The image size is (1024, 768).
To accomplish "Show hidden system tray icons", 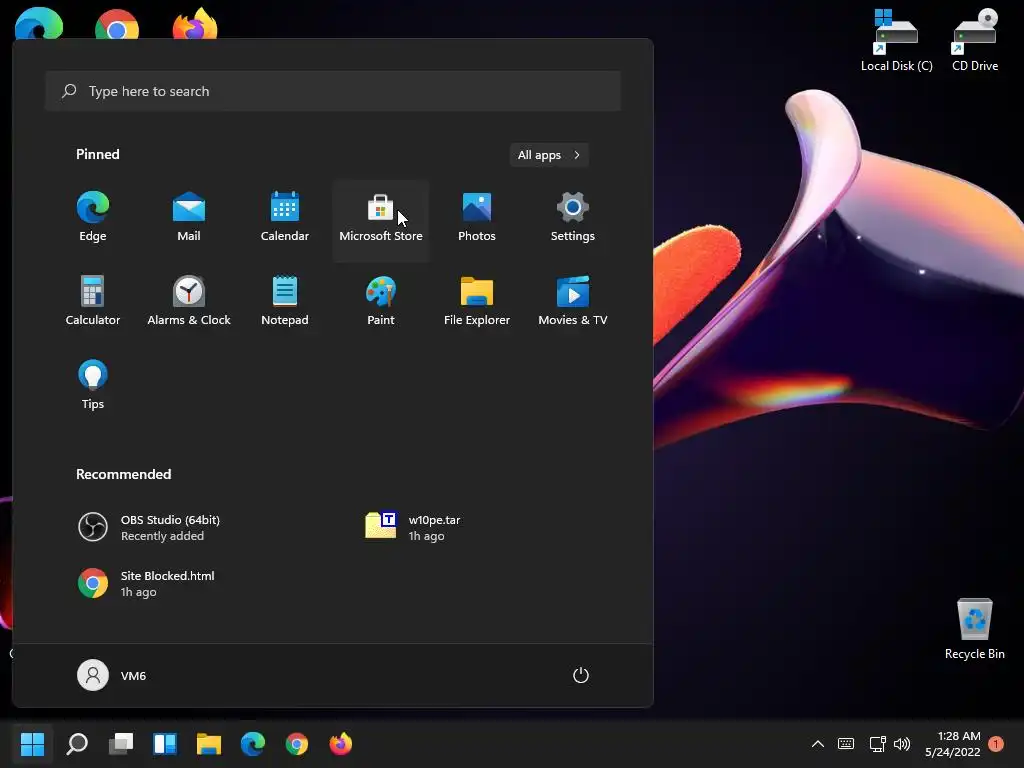I will (x=818, y=744).
